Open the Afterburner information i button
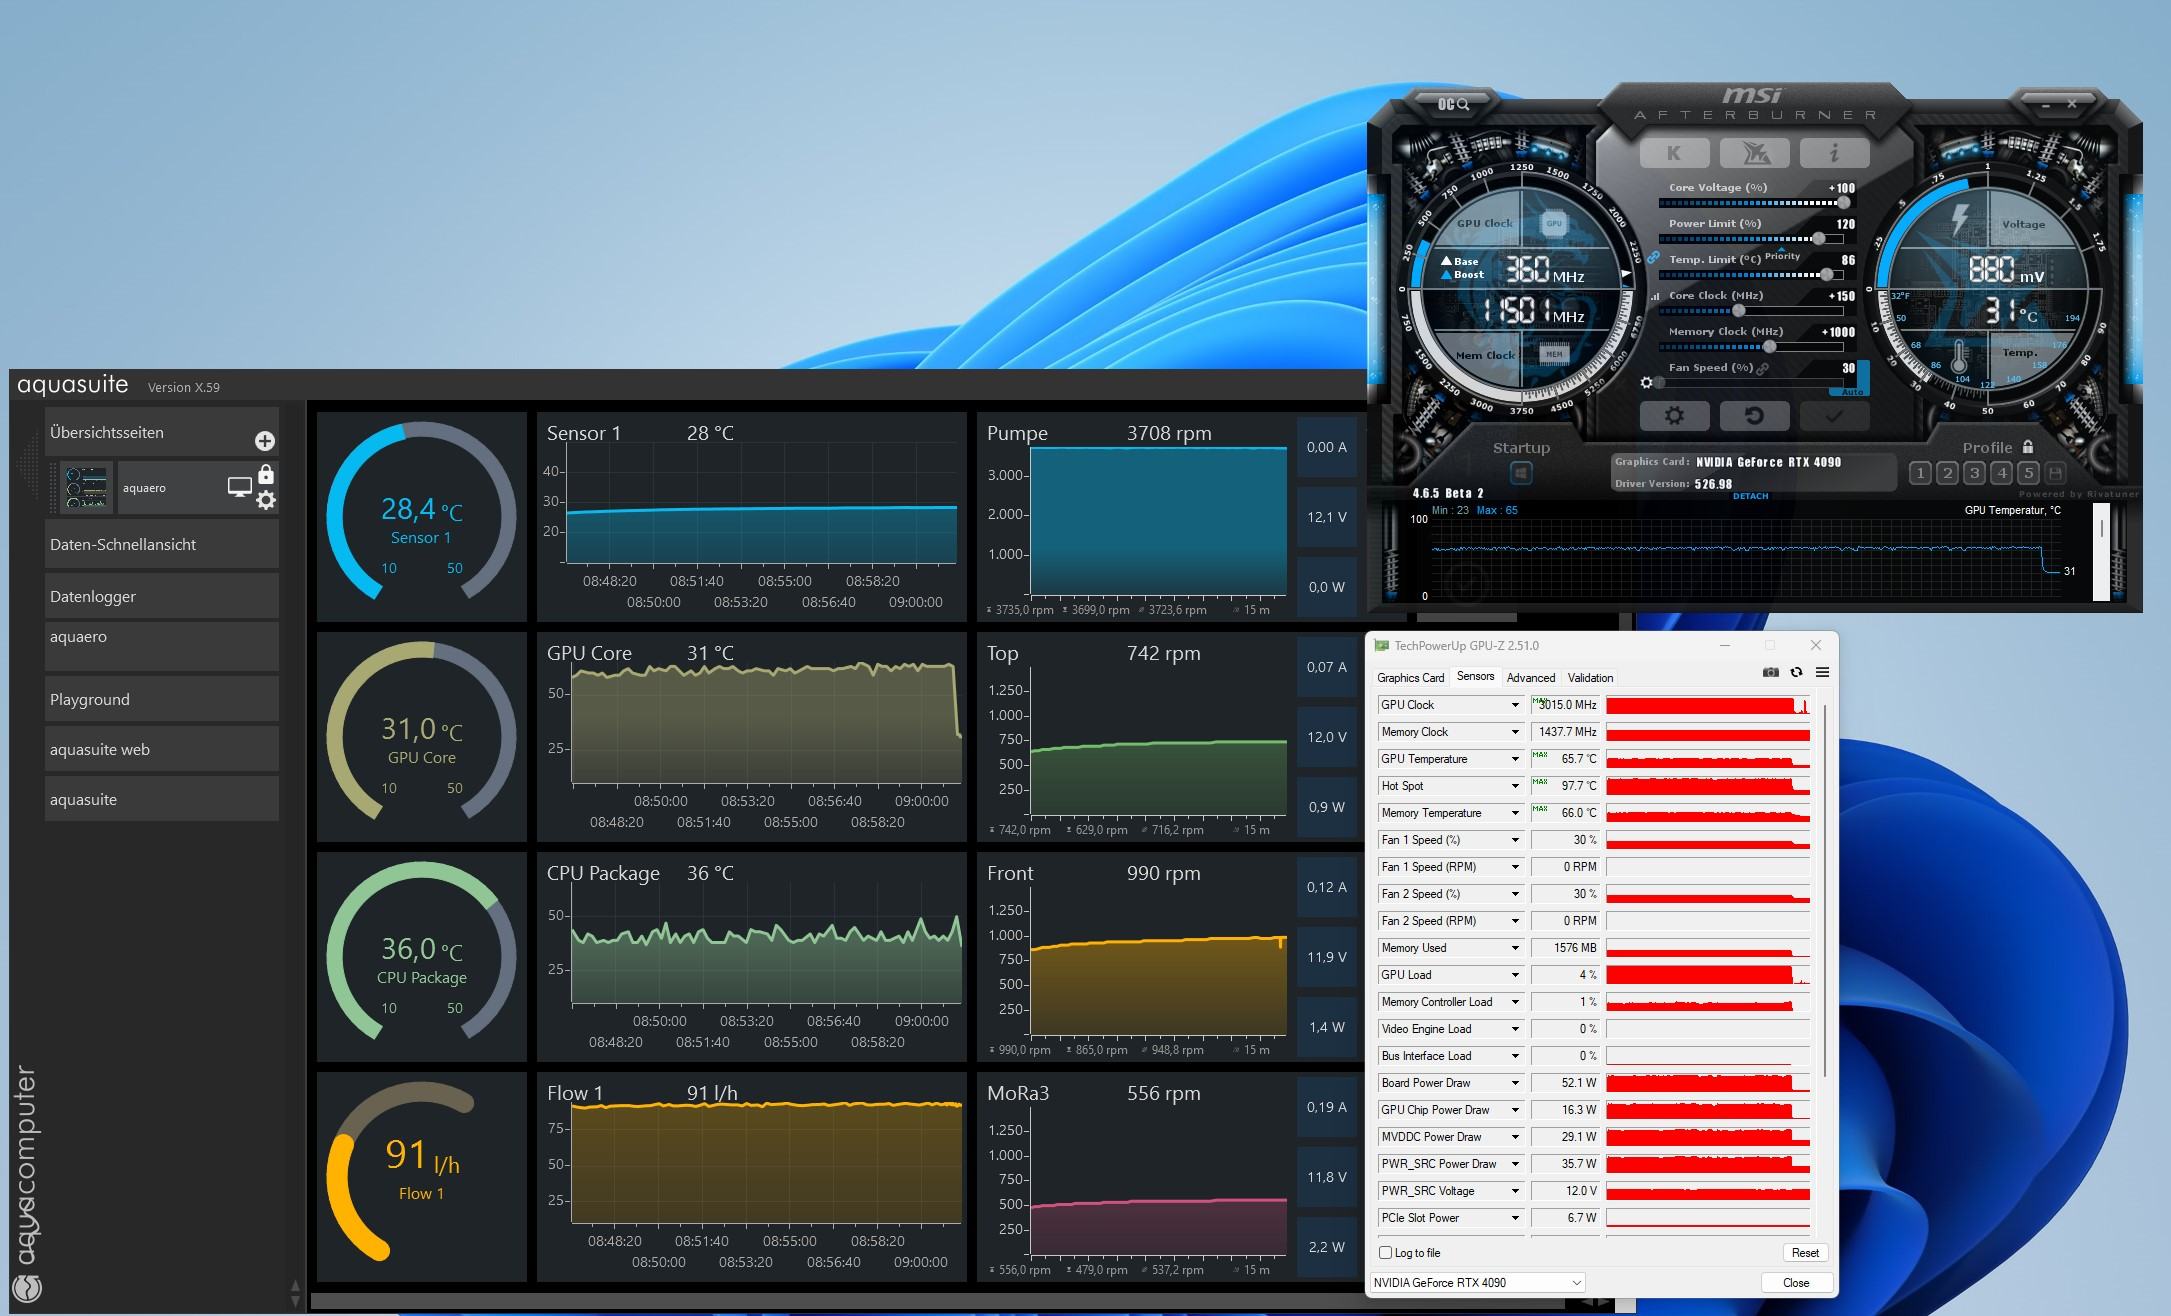Viewport: 2171px width, 1316px height. 1834,153
